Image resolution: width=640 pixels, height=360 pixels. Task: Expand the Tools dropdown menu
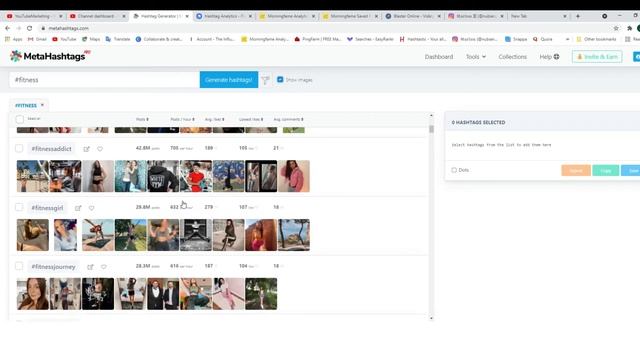[476, 57]
